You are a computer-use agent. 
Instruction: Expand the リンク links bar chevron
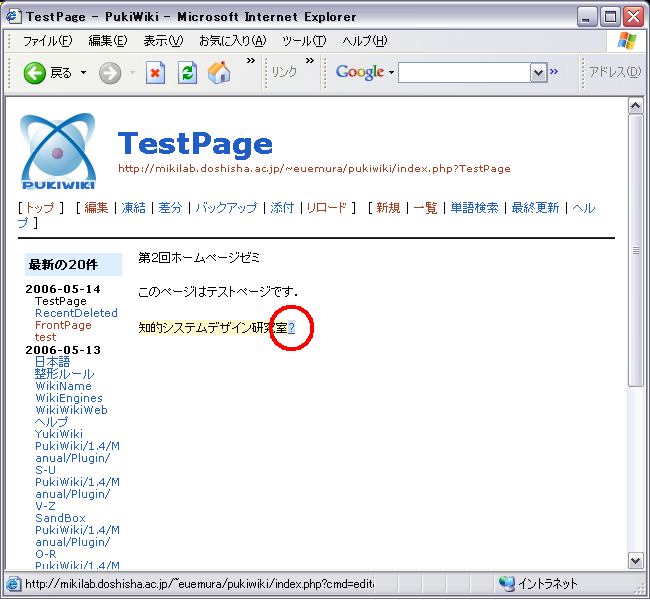(x=310, y=61)
